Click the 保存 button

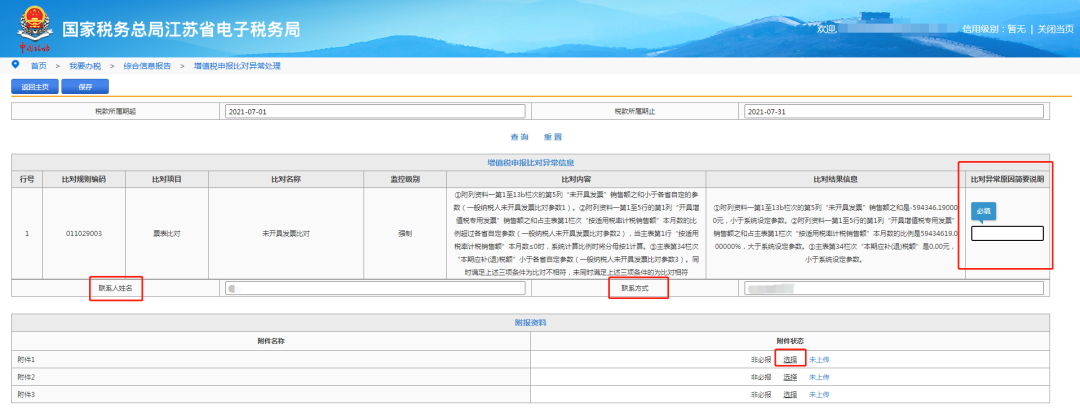85,87
